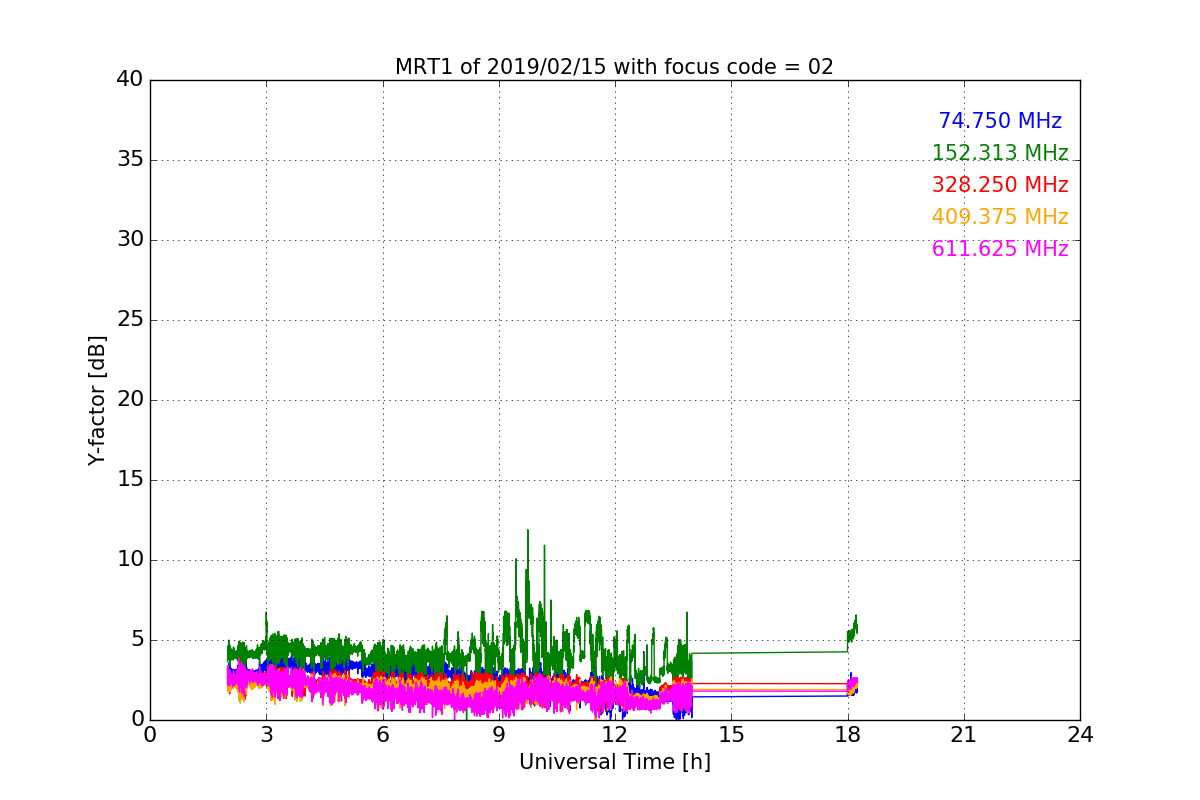
Task: Click the x-axis tick label 6
Action: [383, 735]
